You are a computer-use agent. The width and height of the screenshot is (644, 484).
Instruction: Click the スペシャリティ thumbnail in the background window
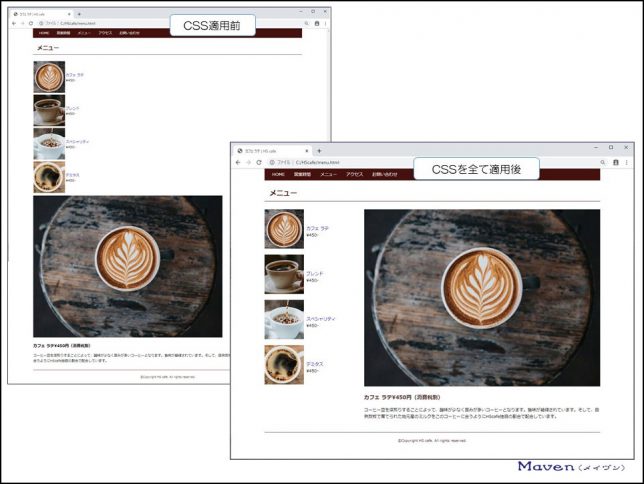coord(49,143)
